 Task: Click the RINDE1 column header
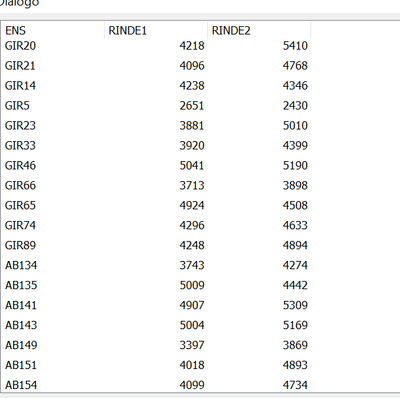(156, 31)
